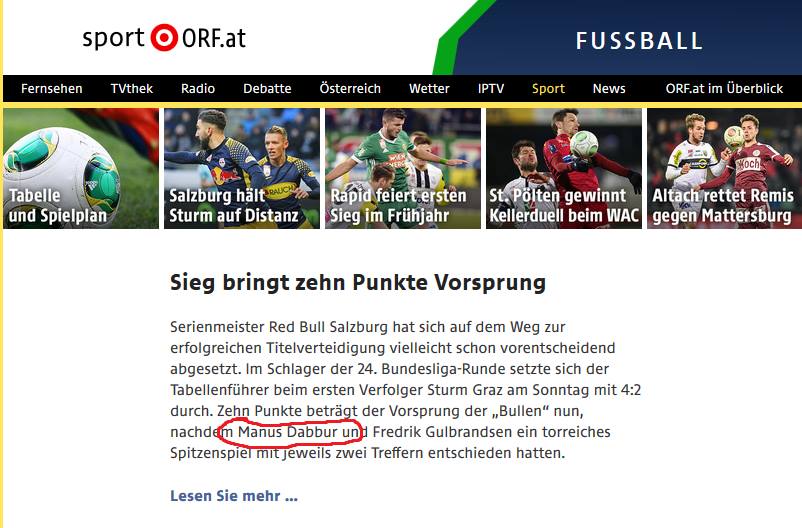Select Radio in the navigation bar

[198, 89]
